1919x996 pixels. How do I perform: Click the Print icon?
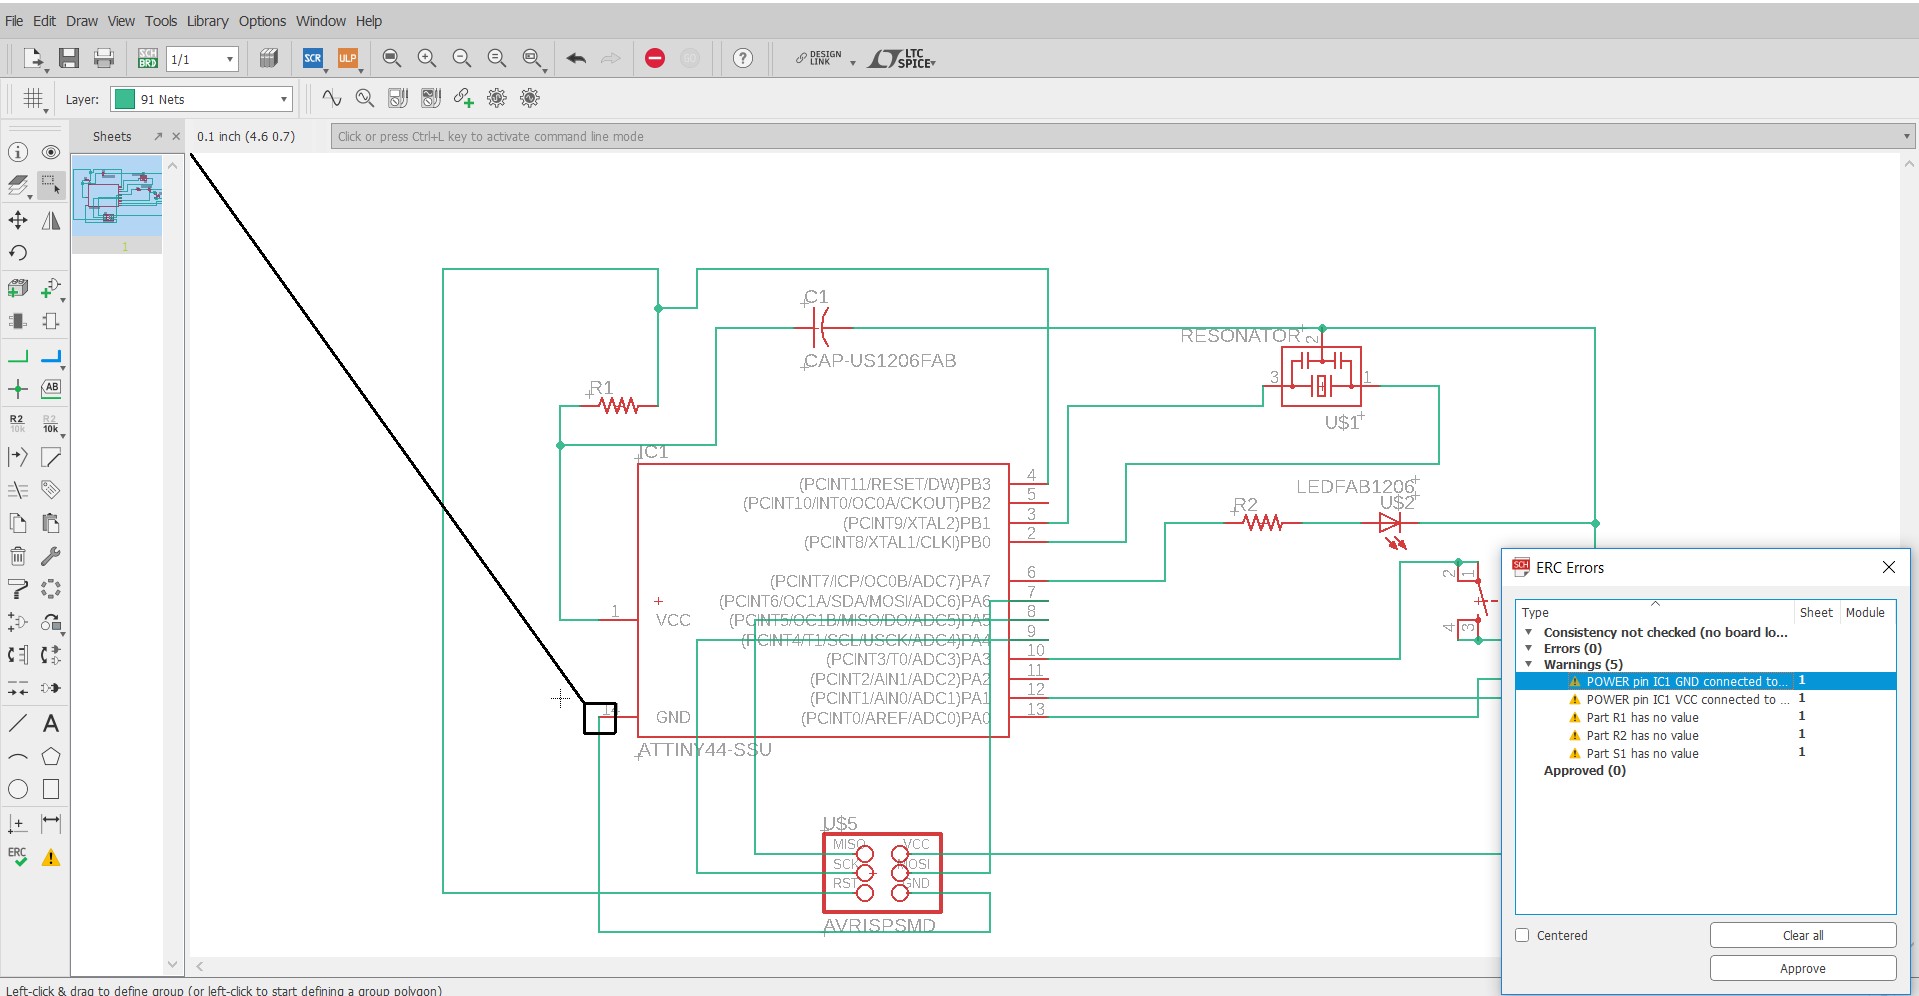pyautogui.click(x=104, y=58)
